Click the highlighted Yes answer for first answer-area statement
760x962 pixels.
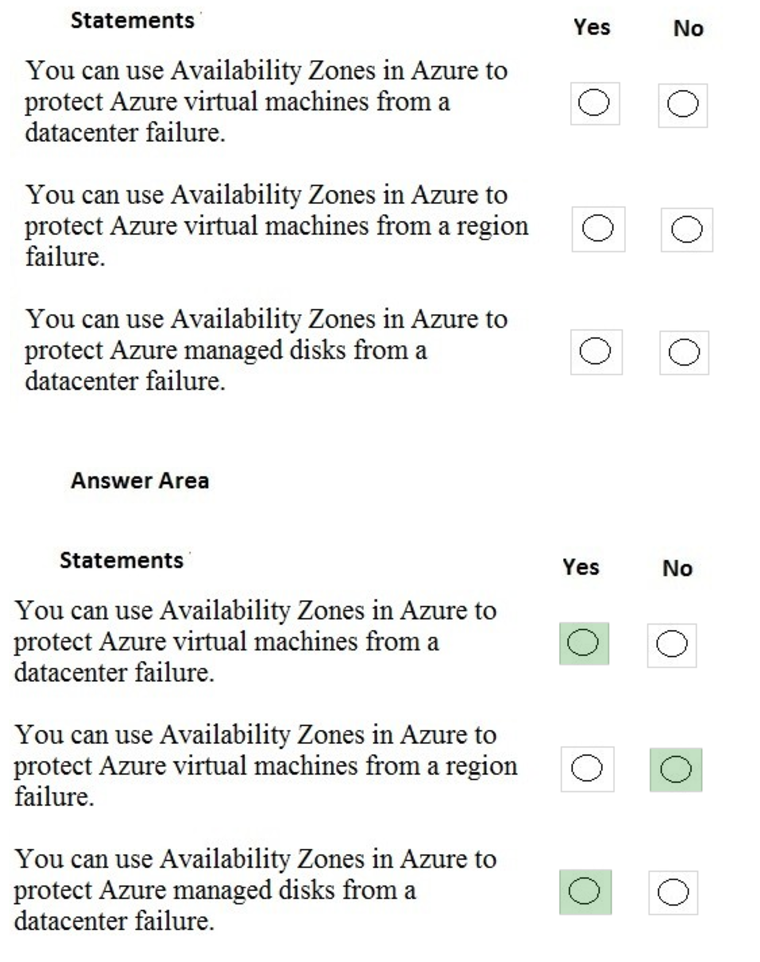coord(584,644)
